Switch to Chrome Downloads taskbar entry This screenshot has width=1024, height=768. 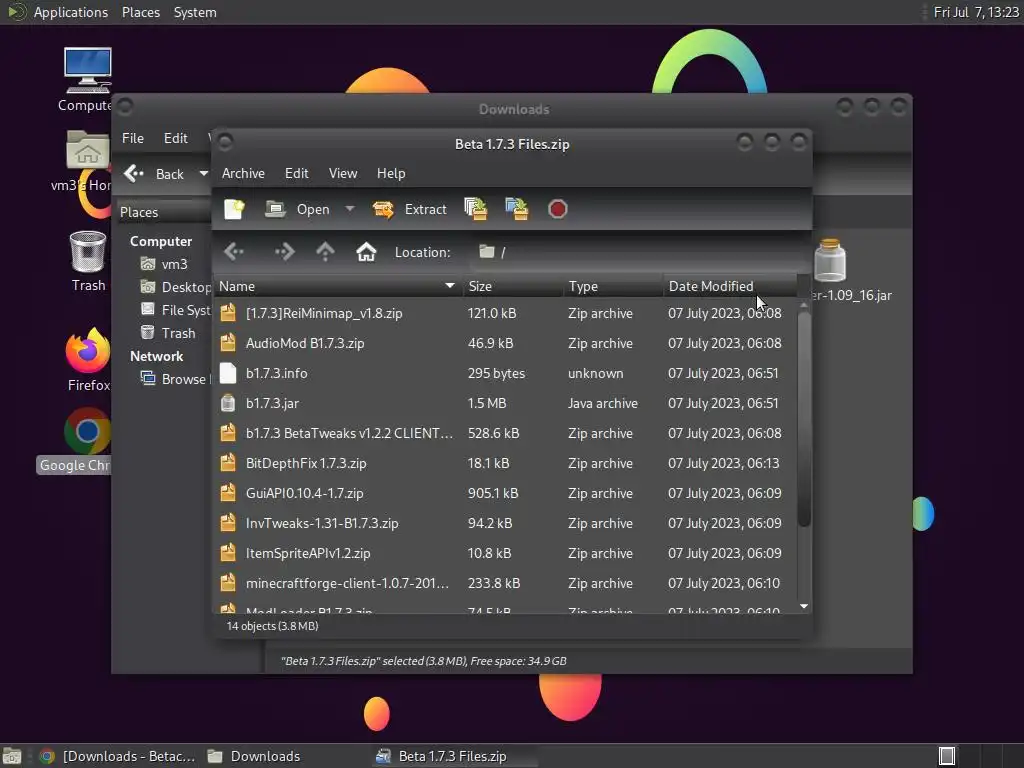coord(118,756)
